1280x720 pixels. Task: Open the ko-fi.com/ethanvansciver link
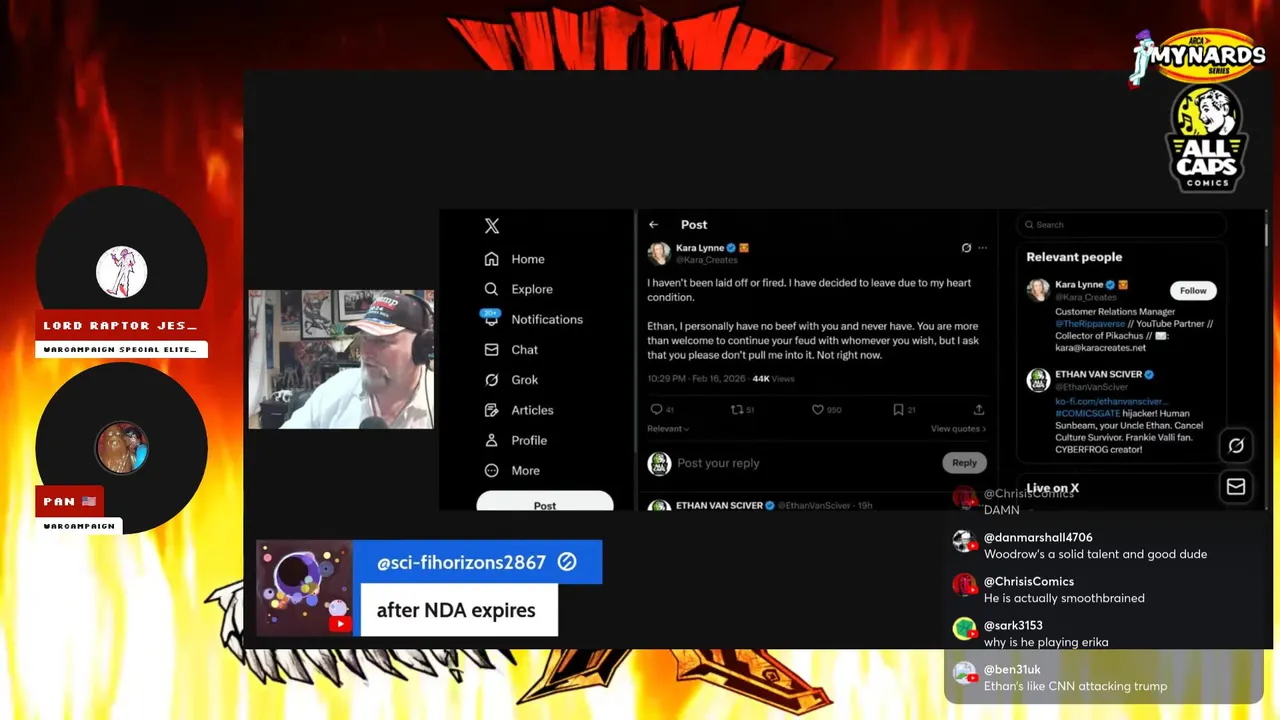pyautogui.click(x=1111, y=401)
